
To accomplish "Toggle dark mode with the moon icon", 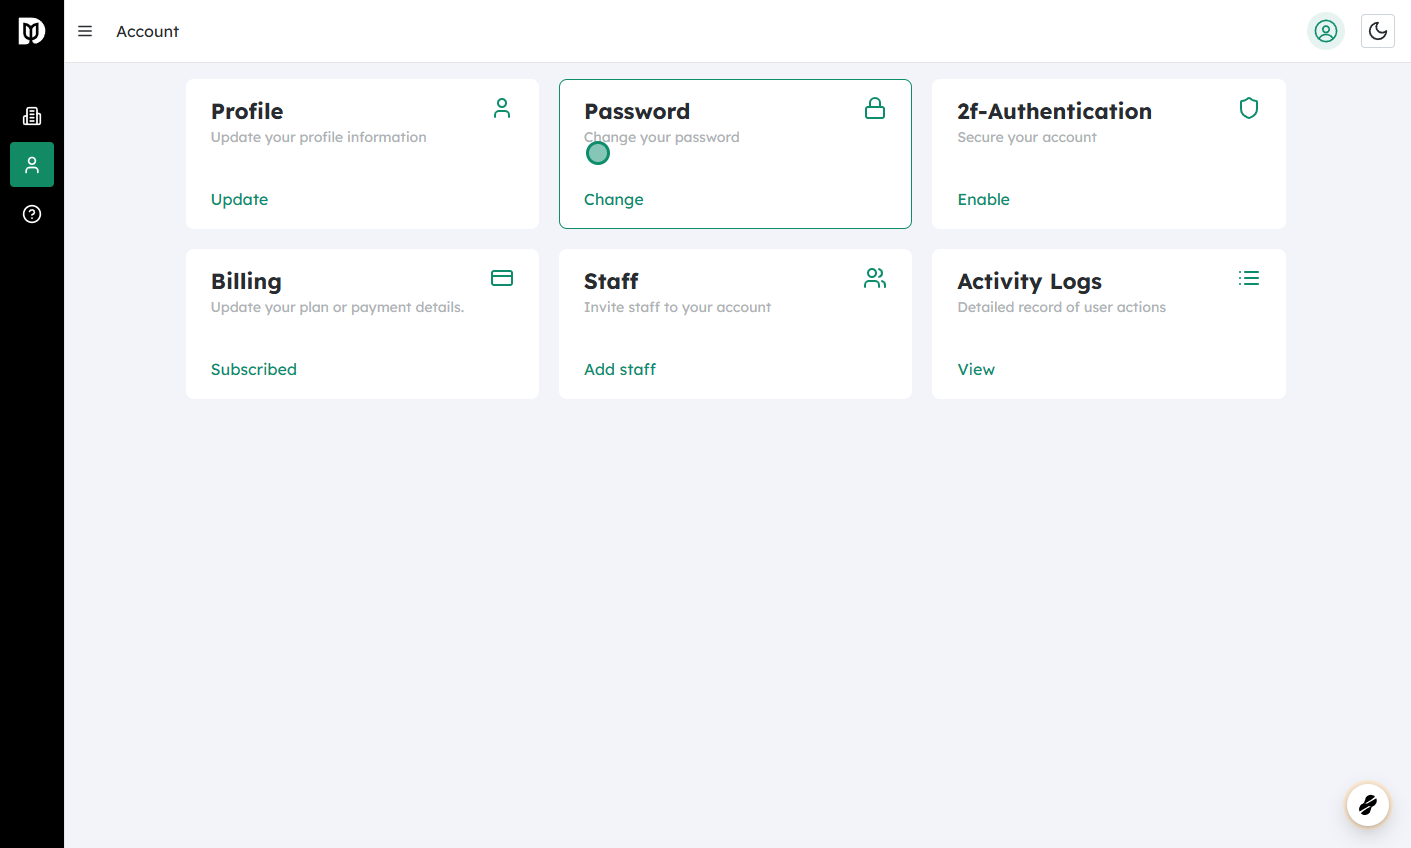I will [x=1377, y=31].
